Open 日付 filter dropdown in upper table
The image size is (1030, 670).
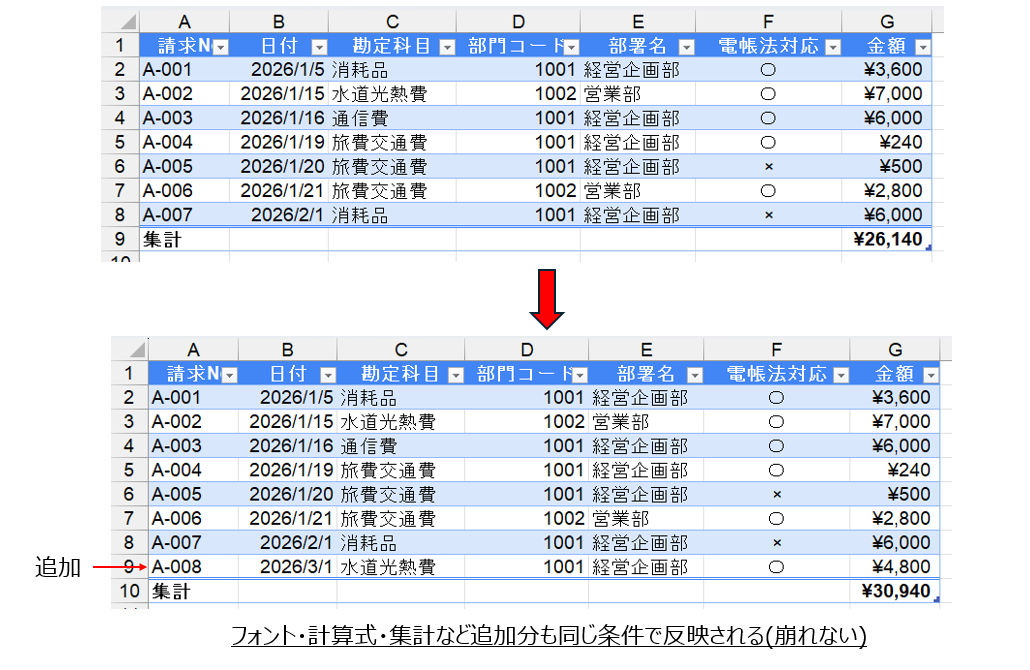(x=319, y=47)
